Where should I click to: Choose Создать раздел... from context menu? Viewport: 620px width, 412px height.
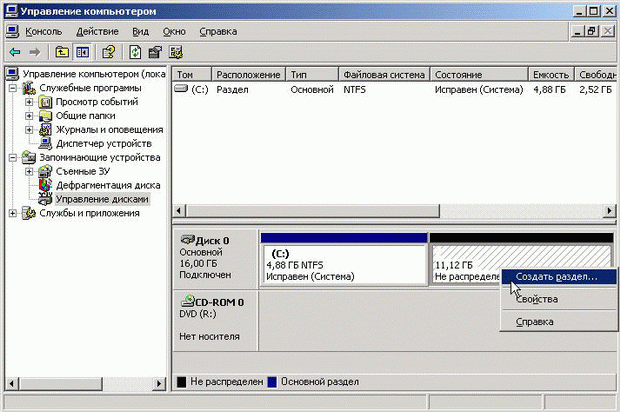pos(559,277)
